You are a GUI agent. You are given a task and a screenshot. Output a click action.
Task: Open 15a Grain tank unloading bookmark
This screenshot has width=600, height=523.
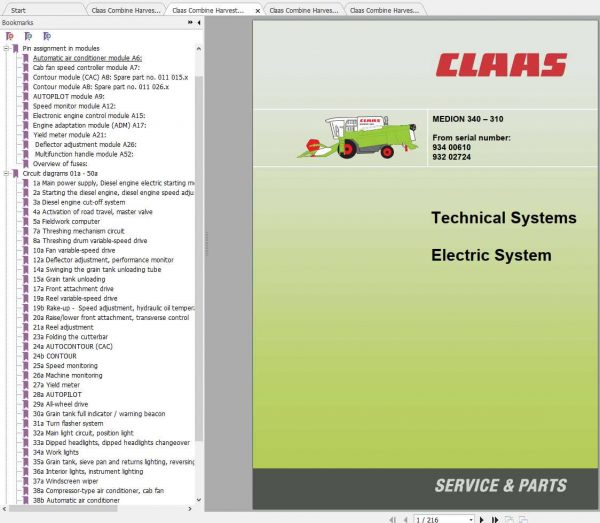[69, 279]
